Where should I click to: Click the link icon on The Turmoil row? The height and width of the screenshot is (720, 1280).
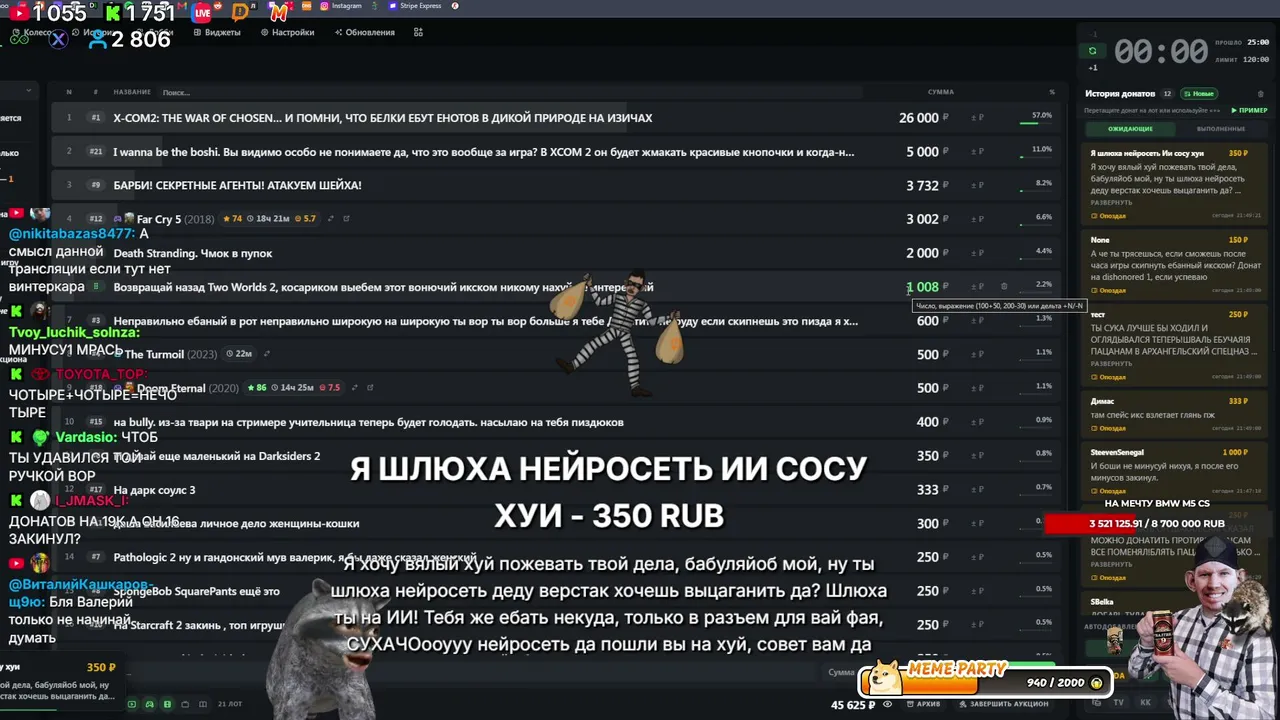[267, 354]
